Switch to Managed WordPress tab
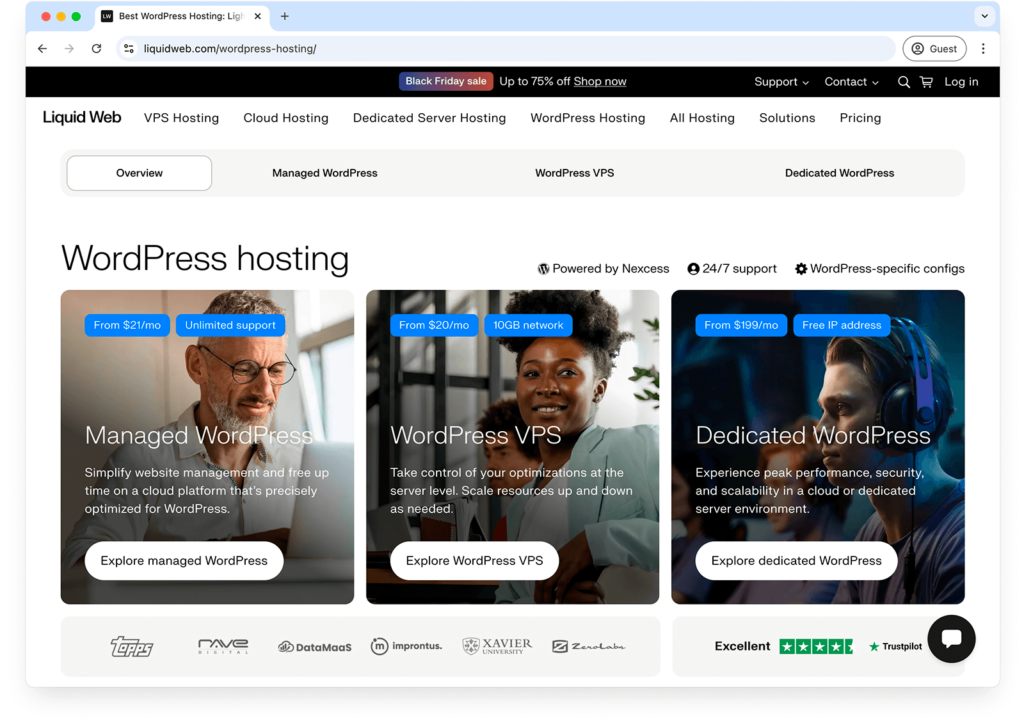 (325, 173)
